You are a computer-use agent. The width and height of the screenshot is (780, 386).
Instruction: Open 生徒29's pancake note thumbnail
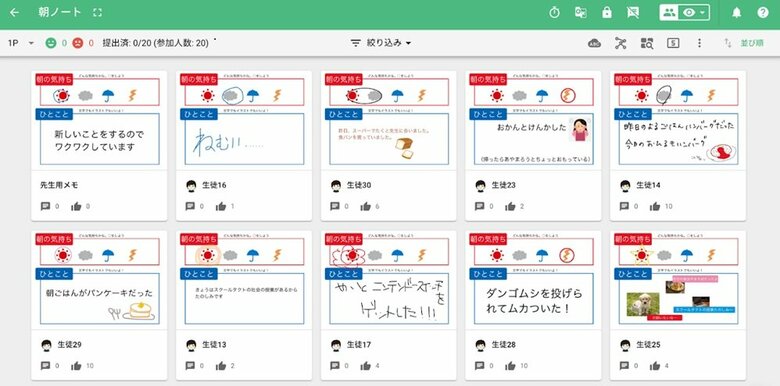click(99, 280)
